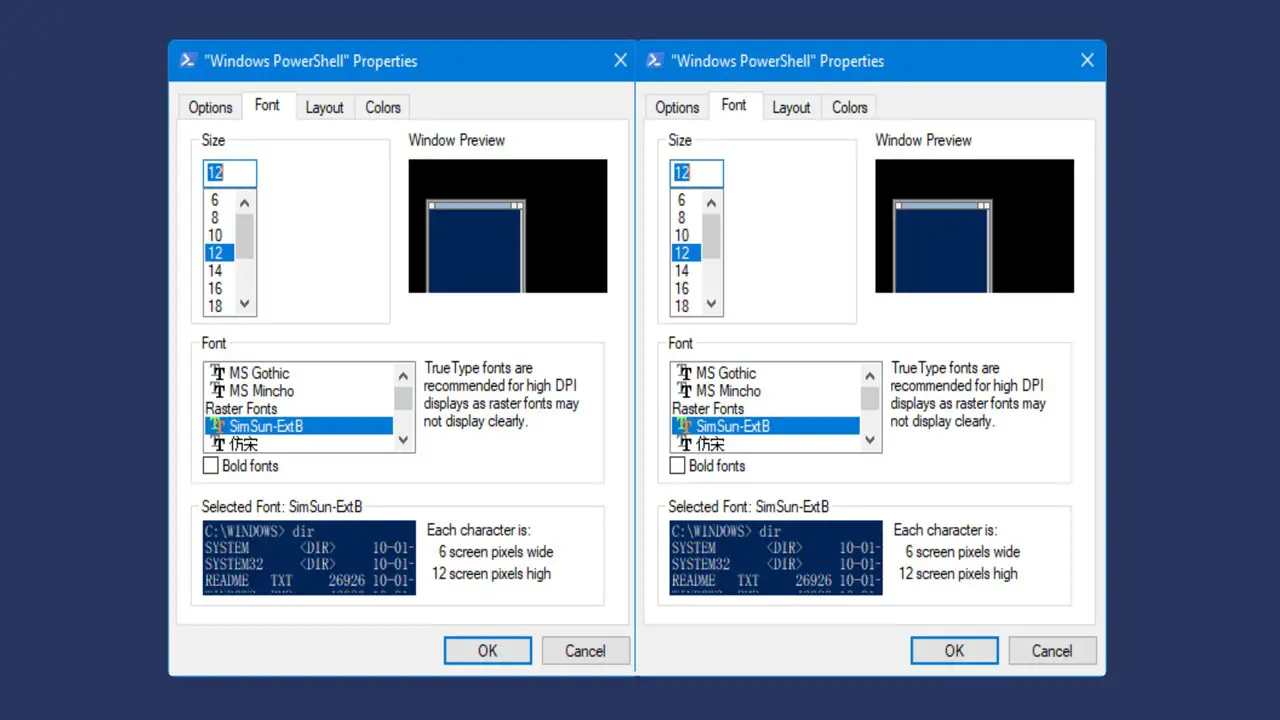Click the selected font sample preview in the left window

coord(309,558)
